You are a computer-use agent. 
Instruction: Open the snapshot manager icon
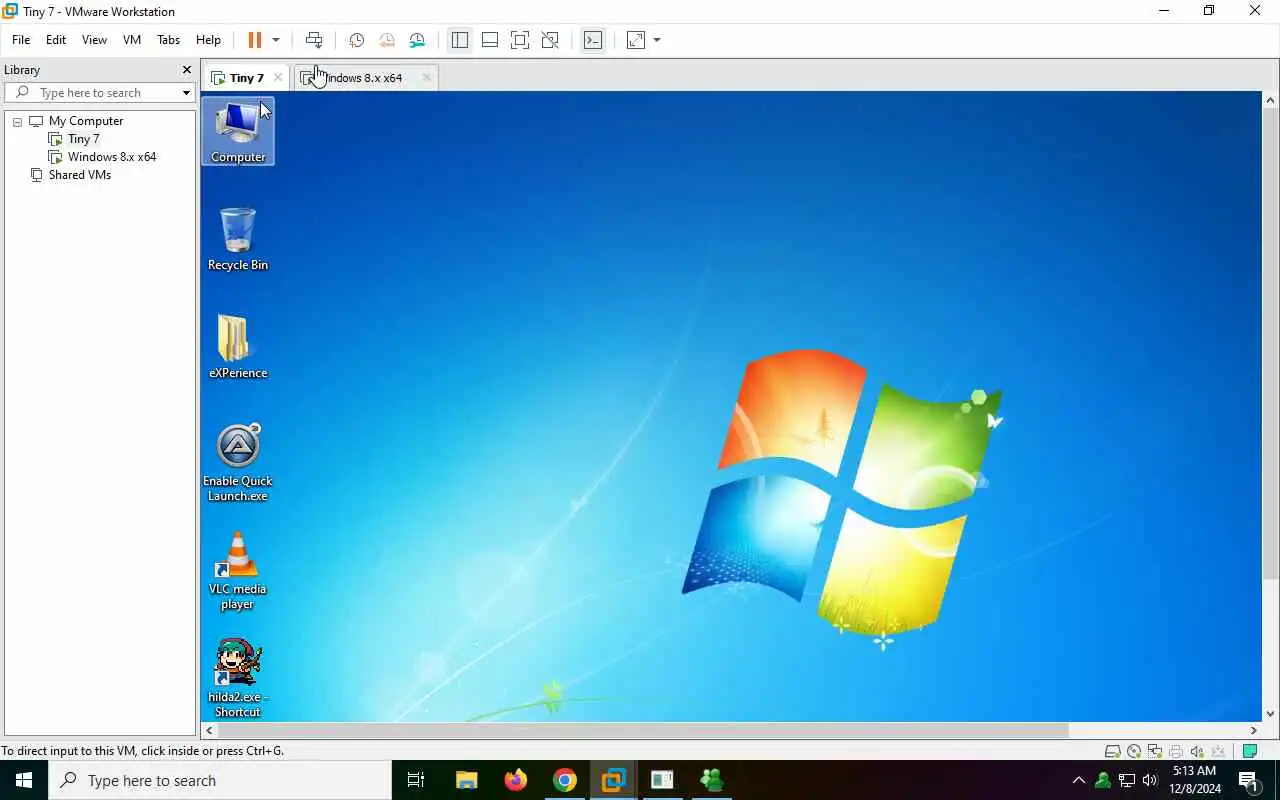click(417, 40)
